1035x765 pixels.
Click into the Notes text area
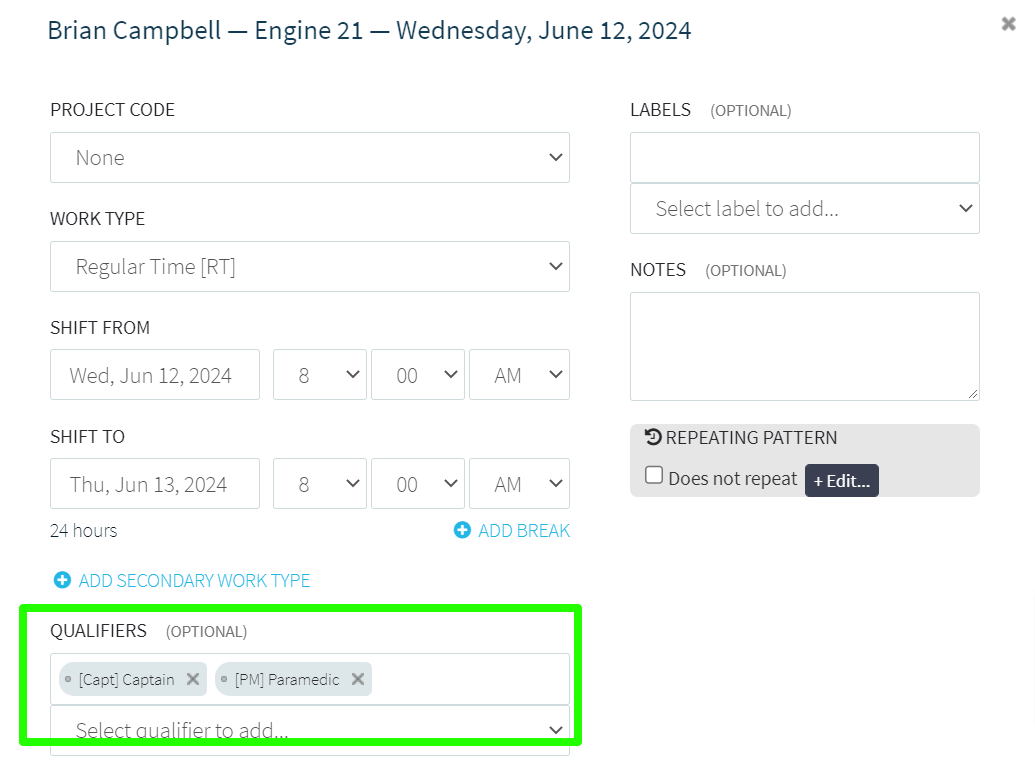pos(805,347)
